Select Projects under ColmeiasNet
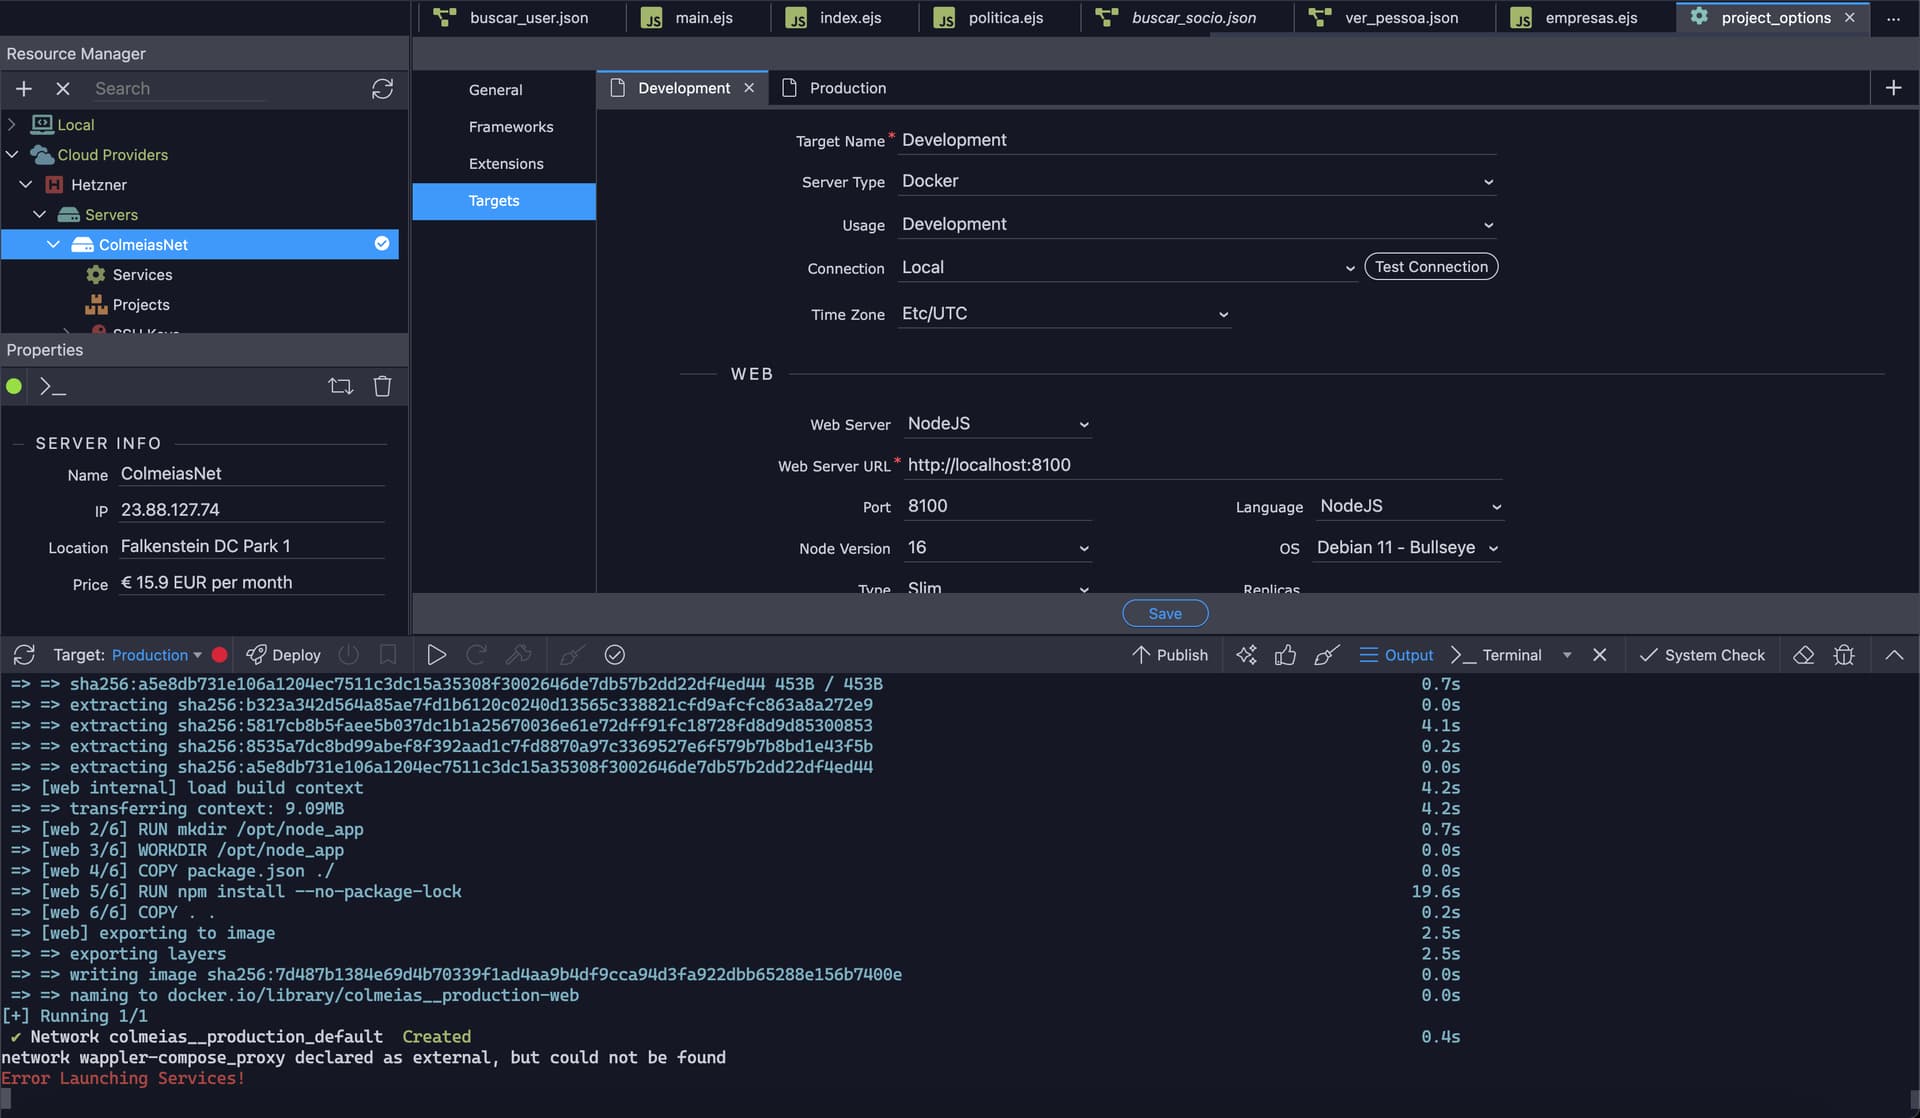 tap(141, 305)
